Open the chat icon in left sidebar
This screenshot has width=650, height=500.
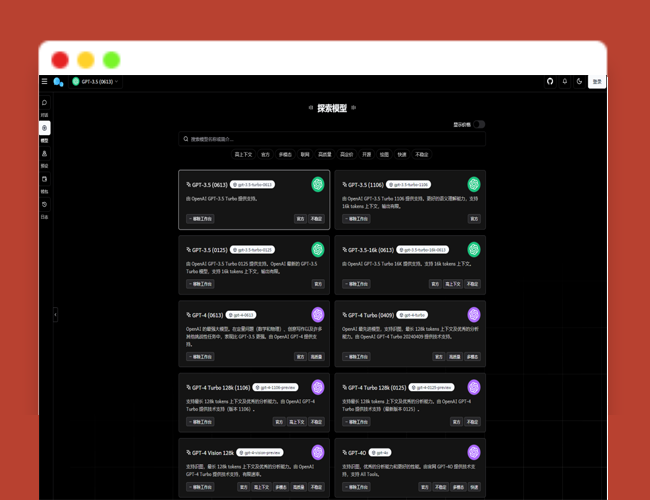44,103
